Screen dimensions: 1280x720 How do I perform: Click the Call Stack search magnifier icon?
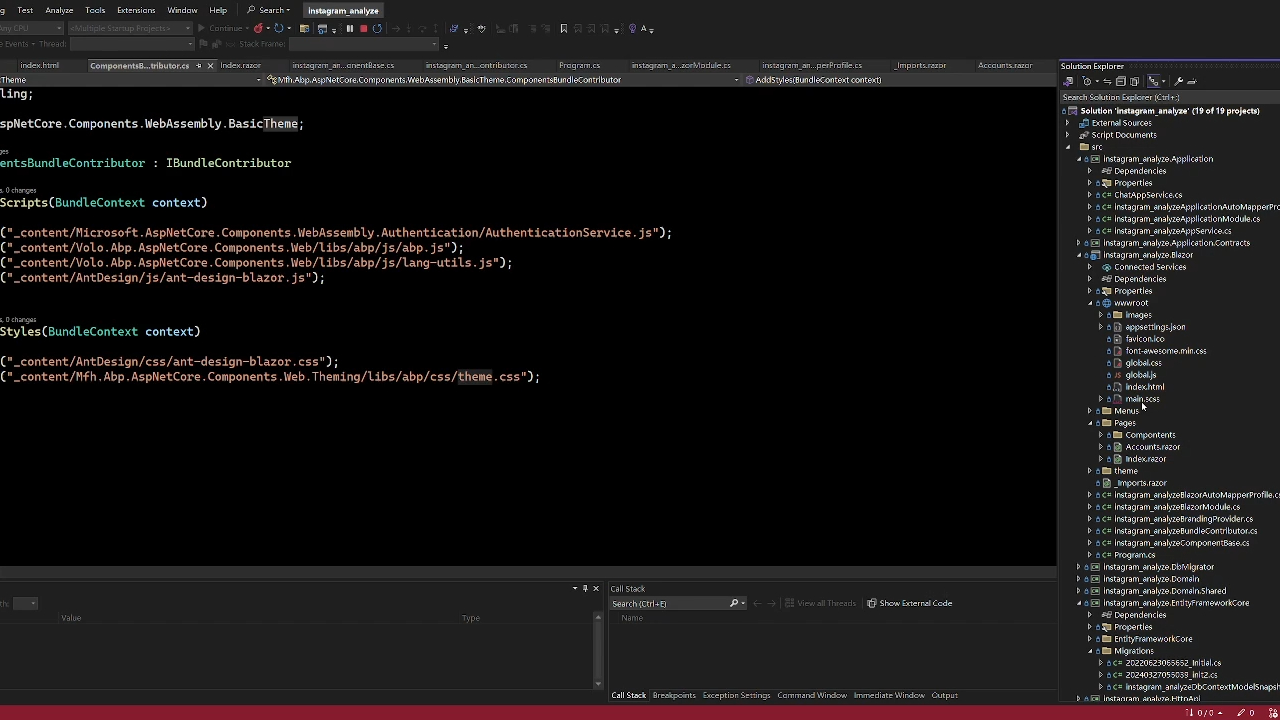tap(734, 604)
